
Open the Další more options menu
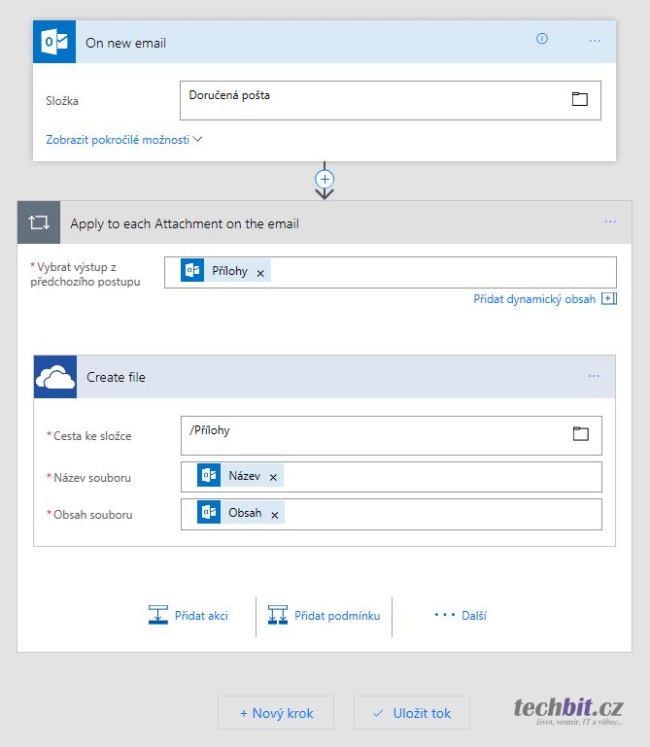click(461, 616)
